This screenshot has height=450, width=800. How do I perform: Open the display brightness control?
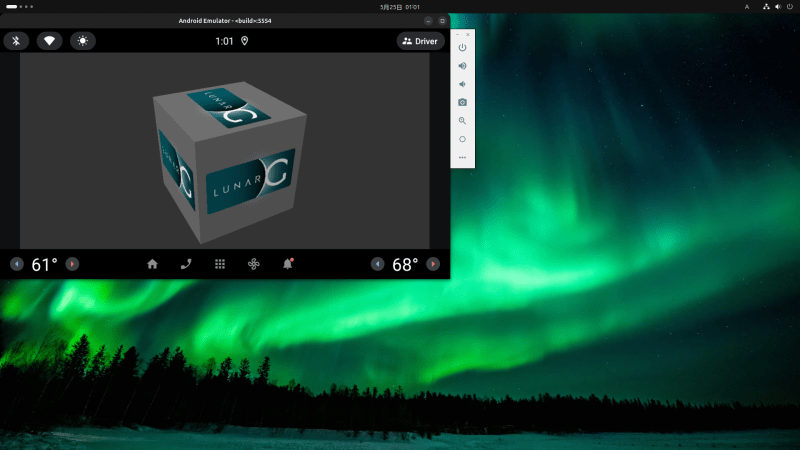(83, 41)
